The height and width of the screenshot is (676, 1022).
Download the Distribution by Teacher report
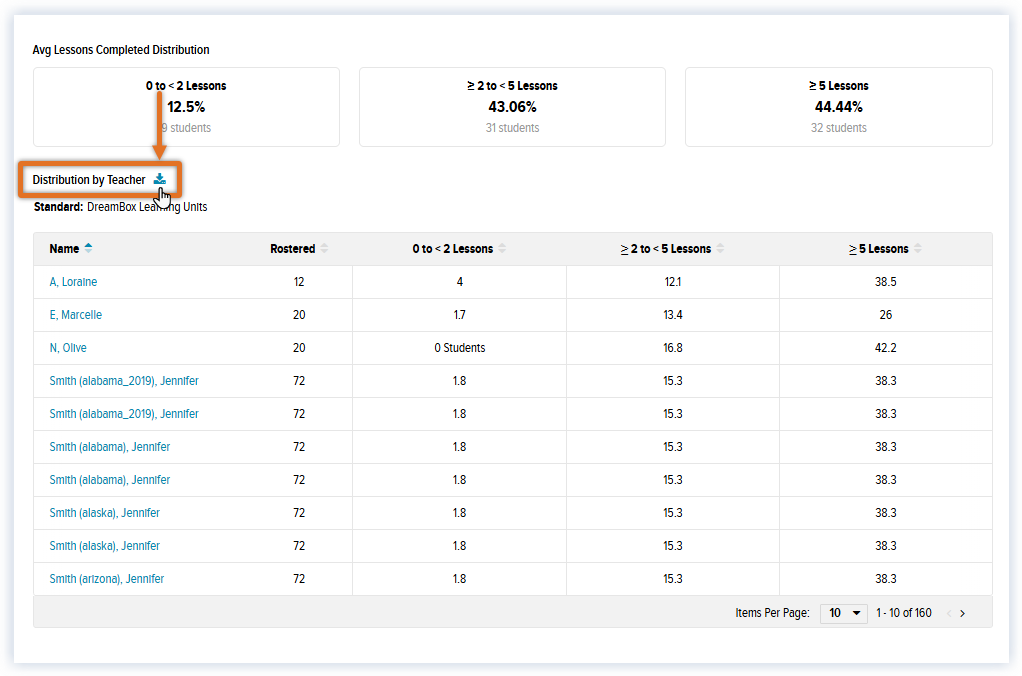160,179
